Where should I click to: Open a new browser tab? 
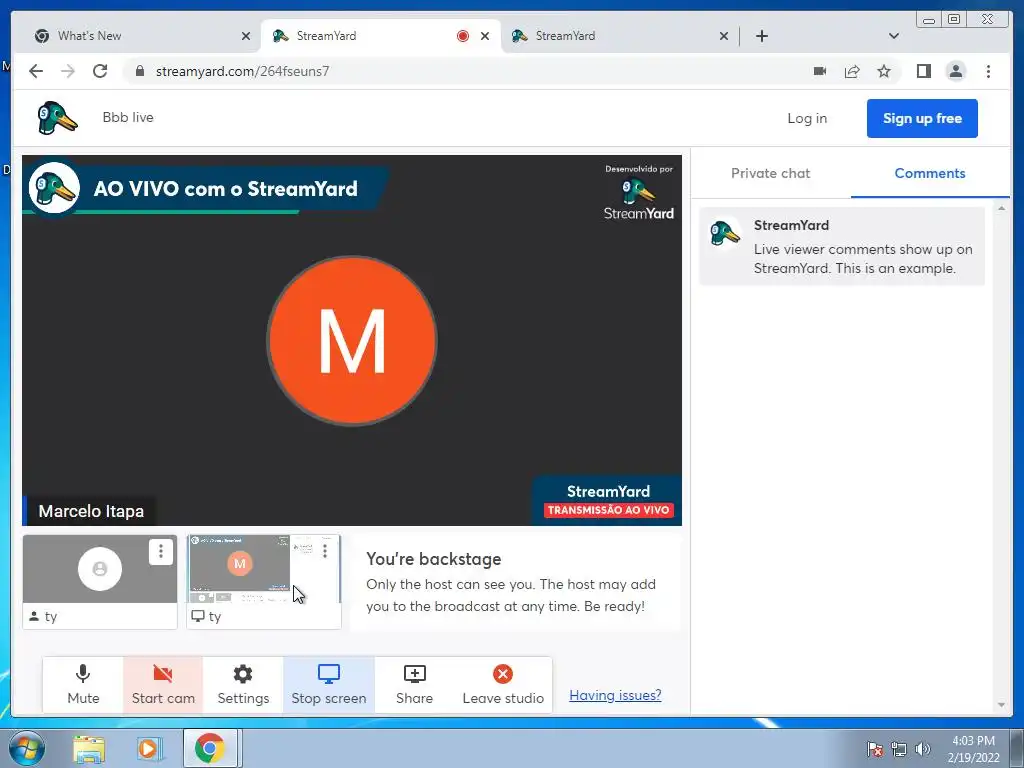(761, 36)
